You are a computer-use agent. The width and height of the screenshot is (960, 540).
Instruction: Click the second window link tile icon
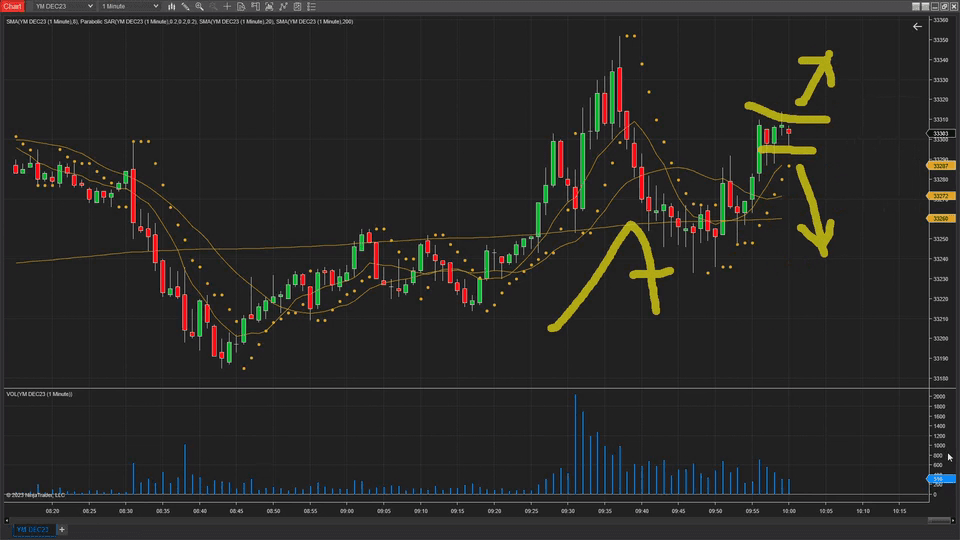coord(926,6)
